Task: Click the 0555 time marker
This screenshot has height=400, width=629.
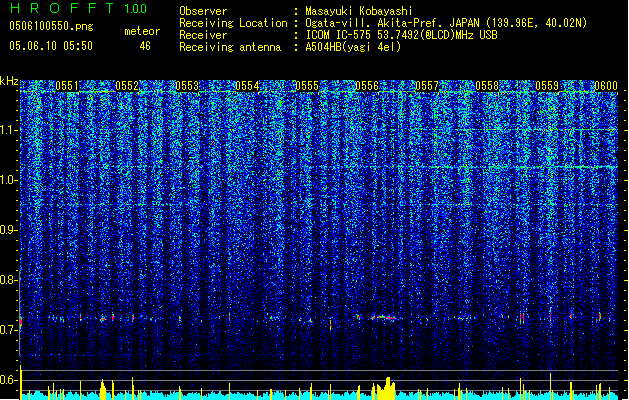Action: 307,86
